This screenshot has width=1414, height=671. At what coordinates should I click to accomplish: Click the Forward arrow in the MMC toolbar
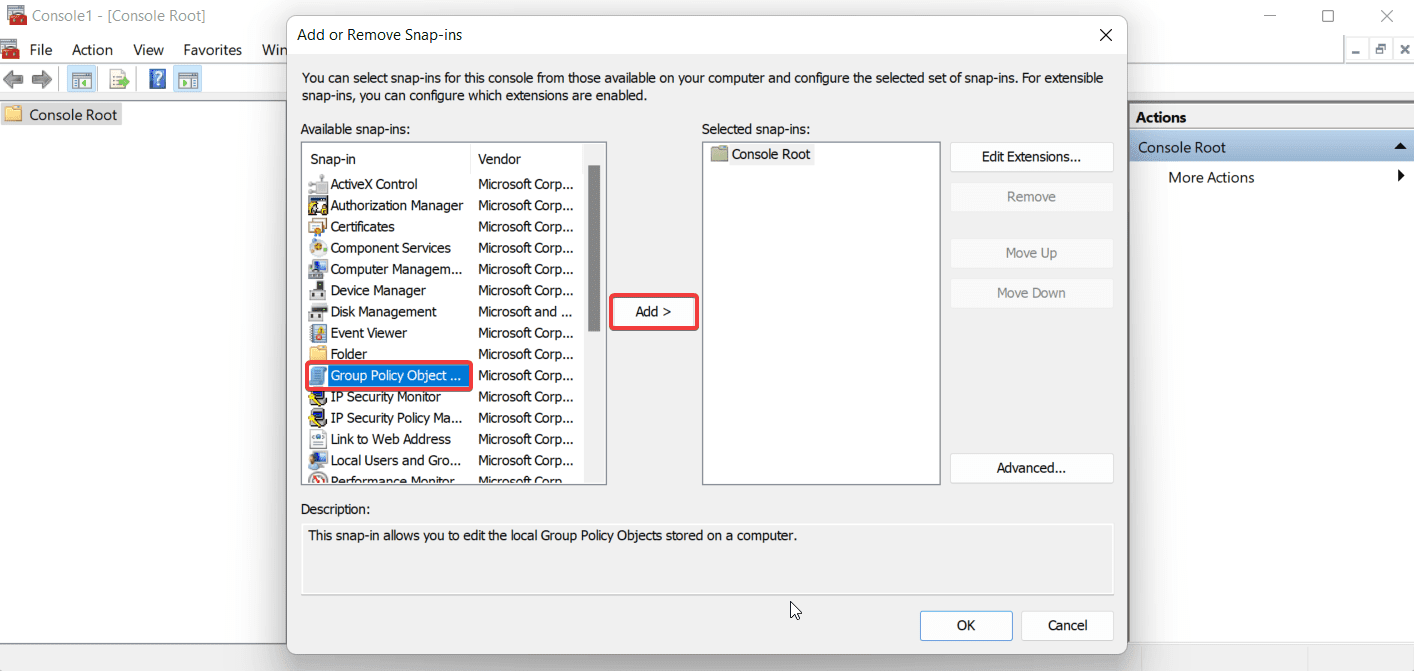click(41, 79)
